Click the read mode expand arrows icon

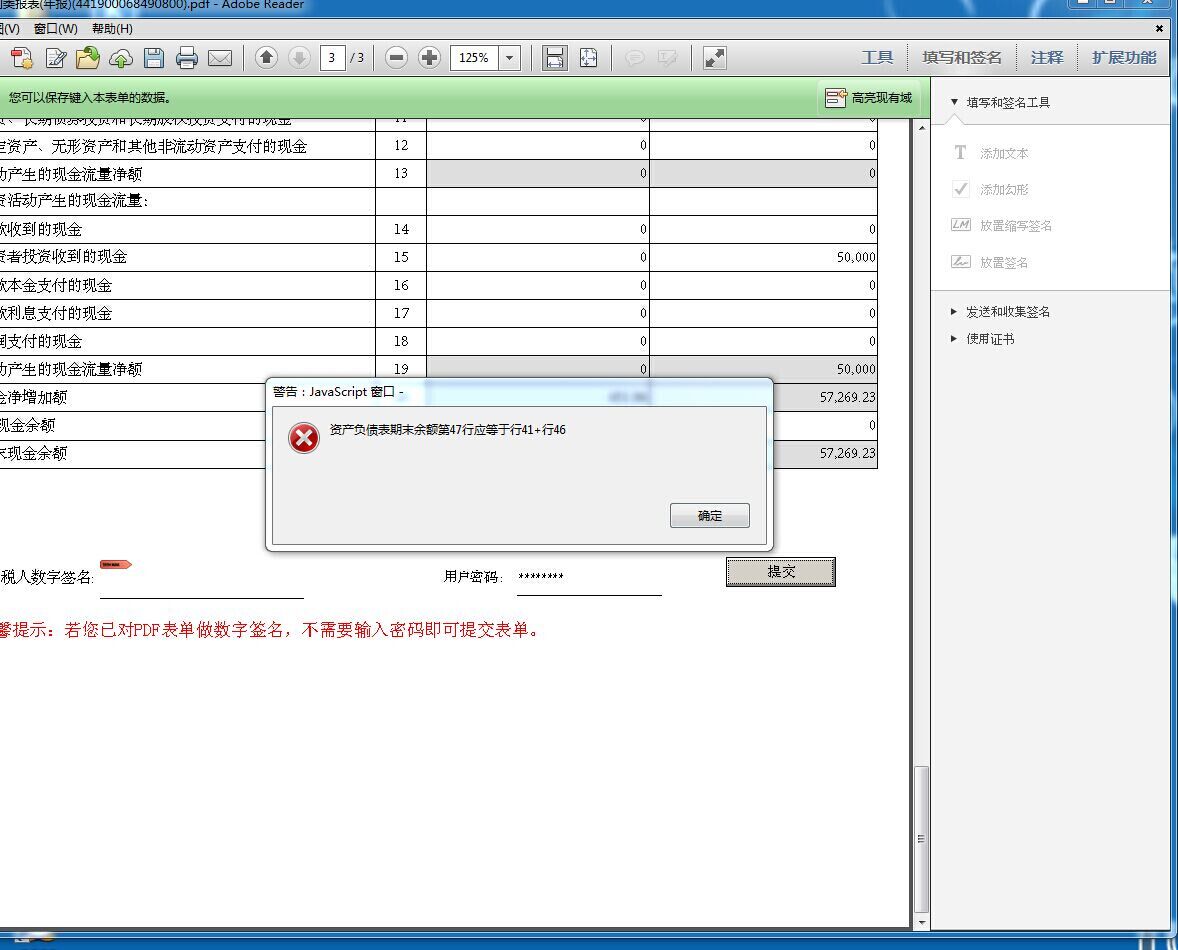(x=714, y=58)
